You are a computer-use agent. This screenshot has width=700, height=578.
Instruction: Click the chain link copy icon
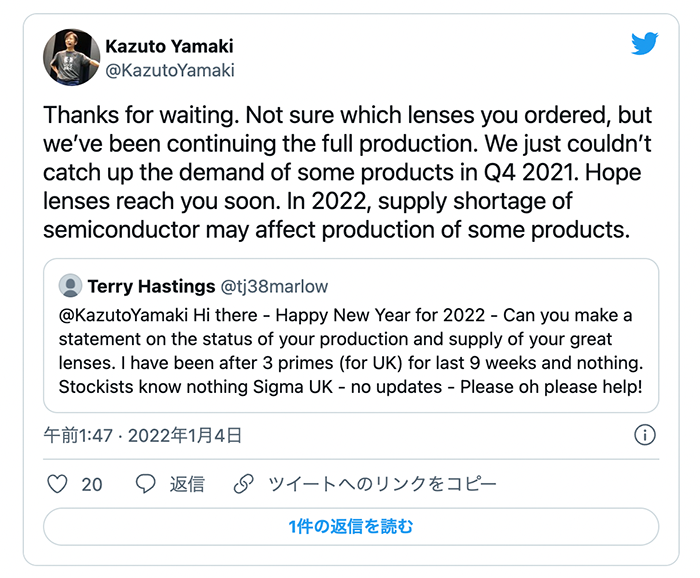pos(244,484)
